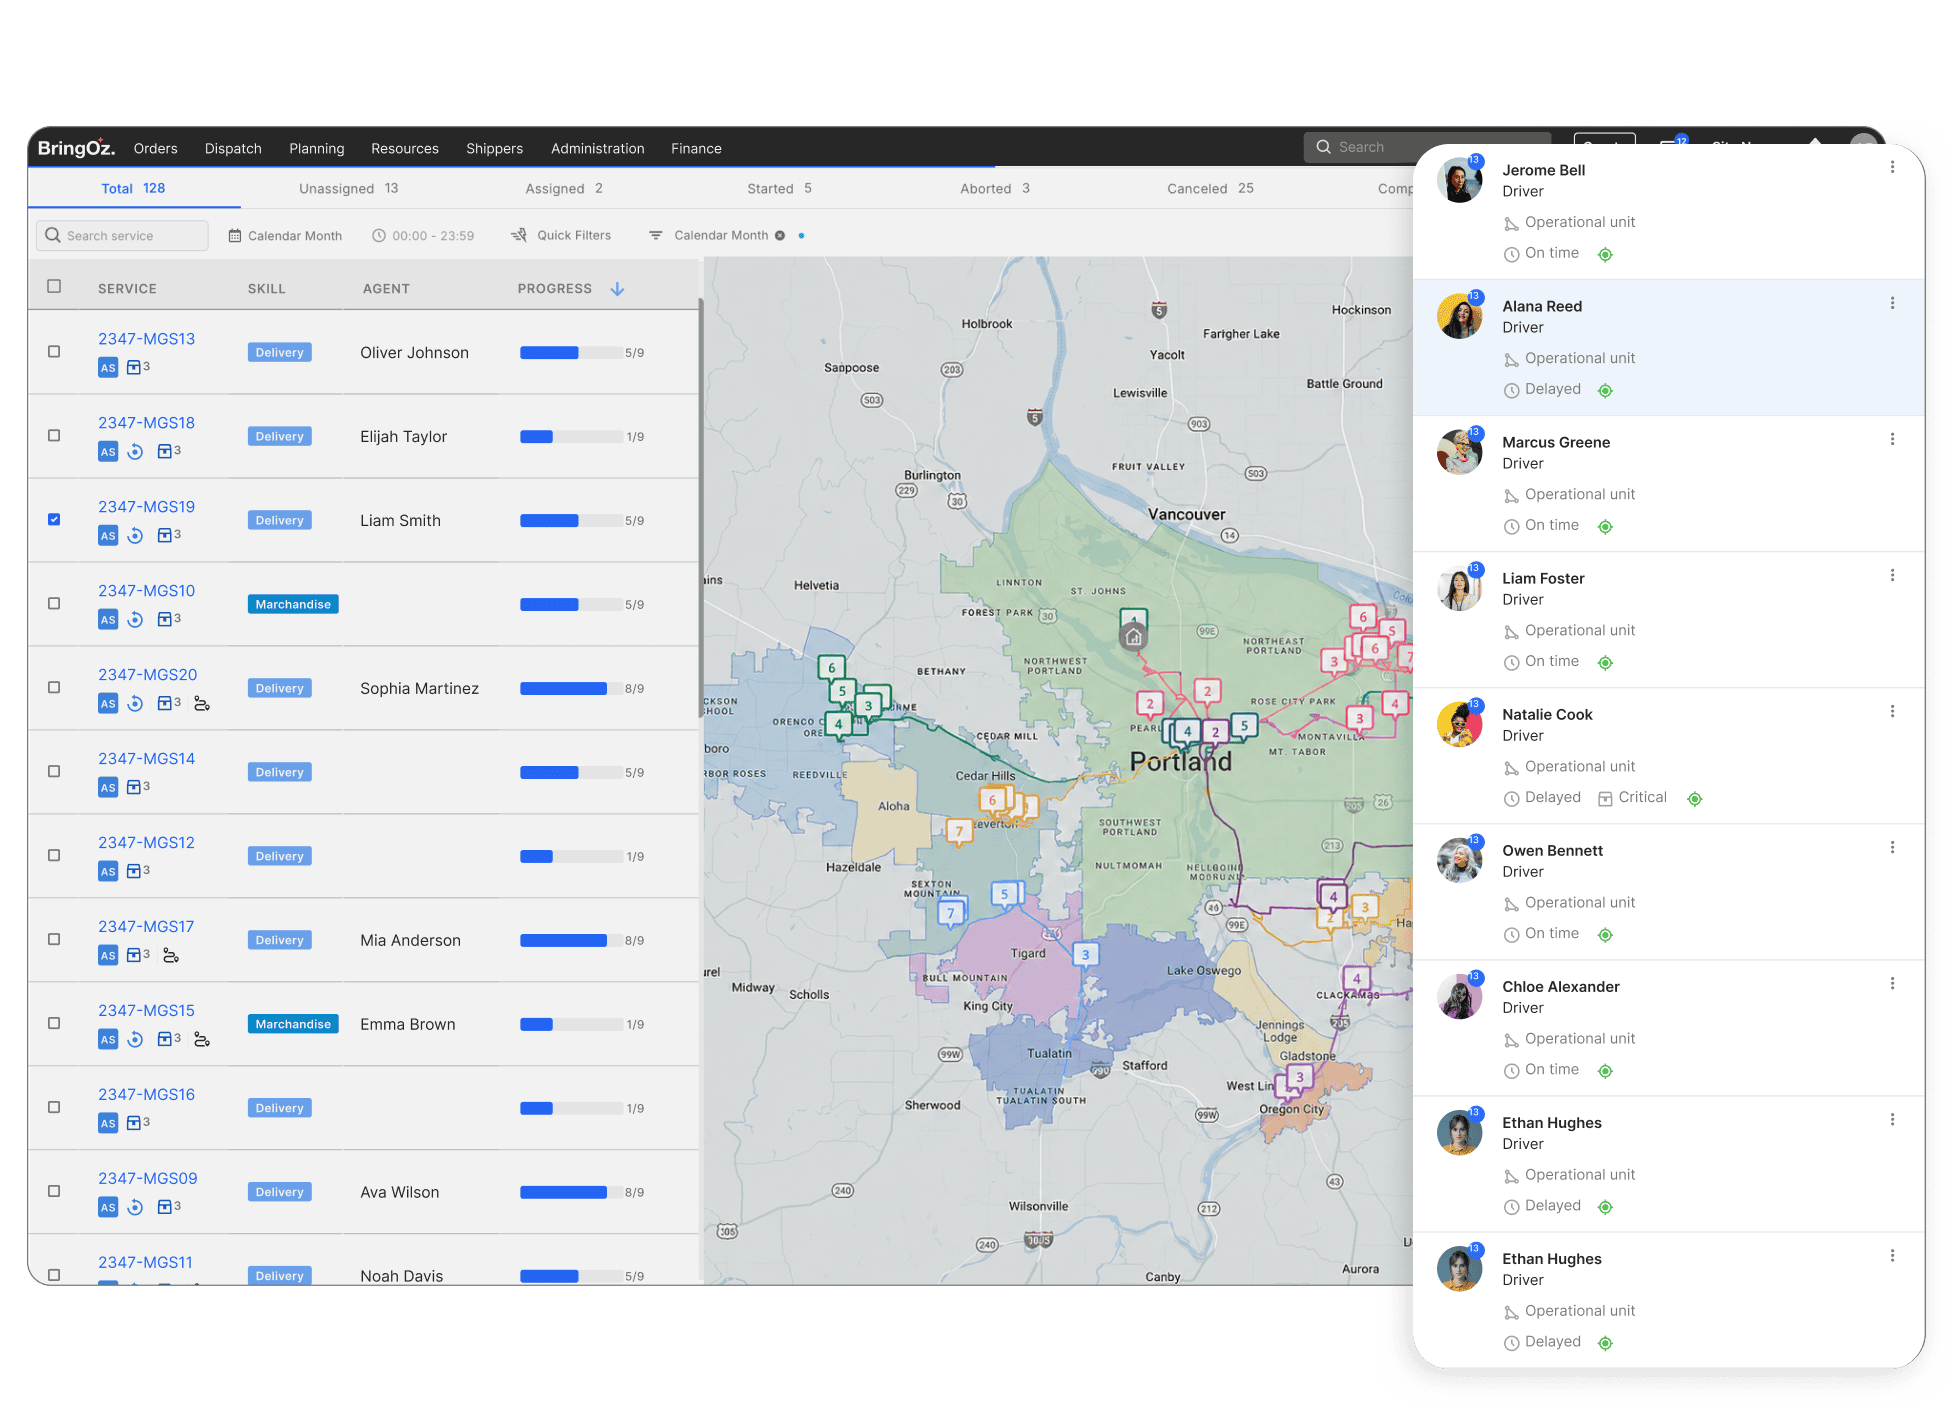Screen dimensions: 1956x1405
Task: Open the options menu for Alana Reed
Action: tap(1891, 304)
